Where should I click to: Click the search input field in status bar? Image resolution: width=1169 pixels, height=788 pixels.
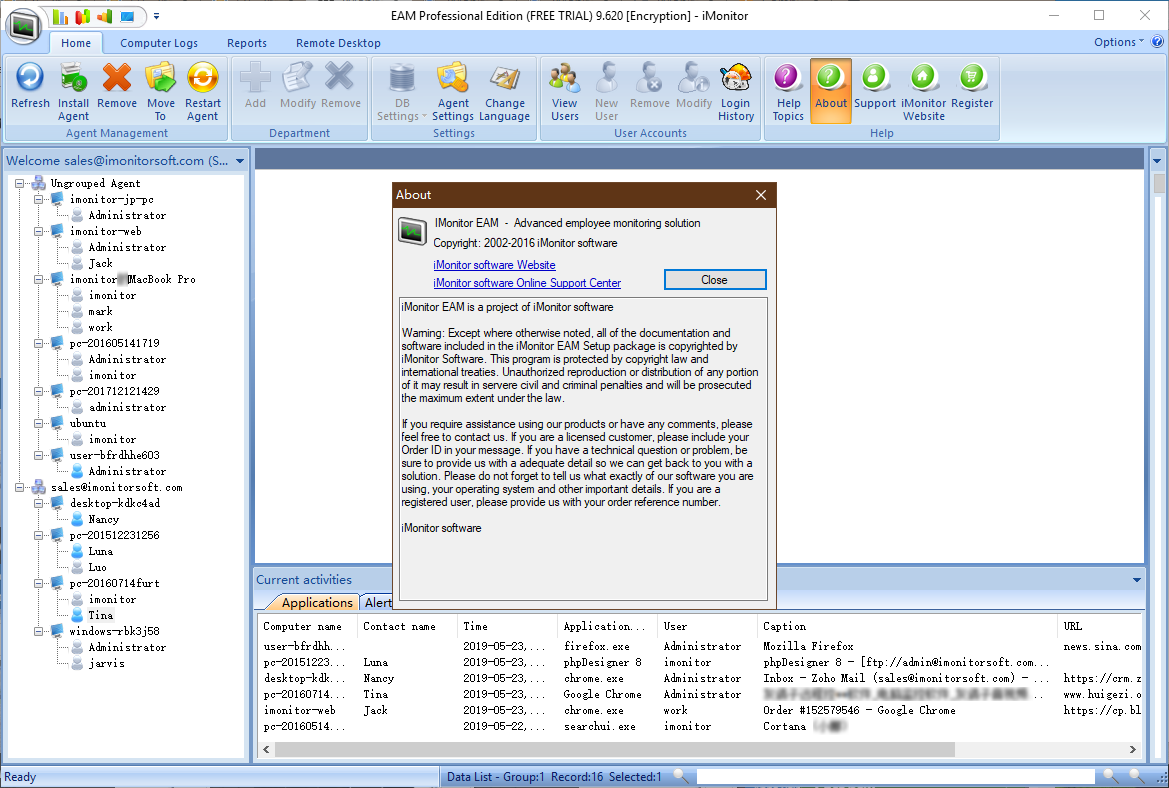click(895, 777)
